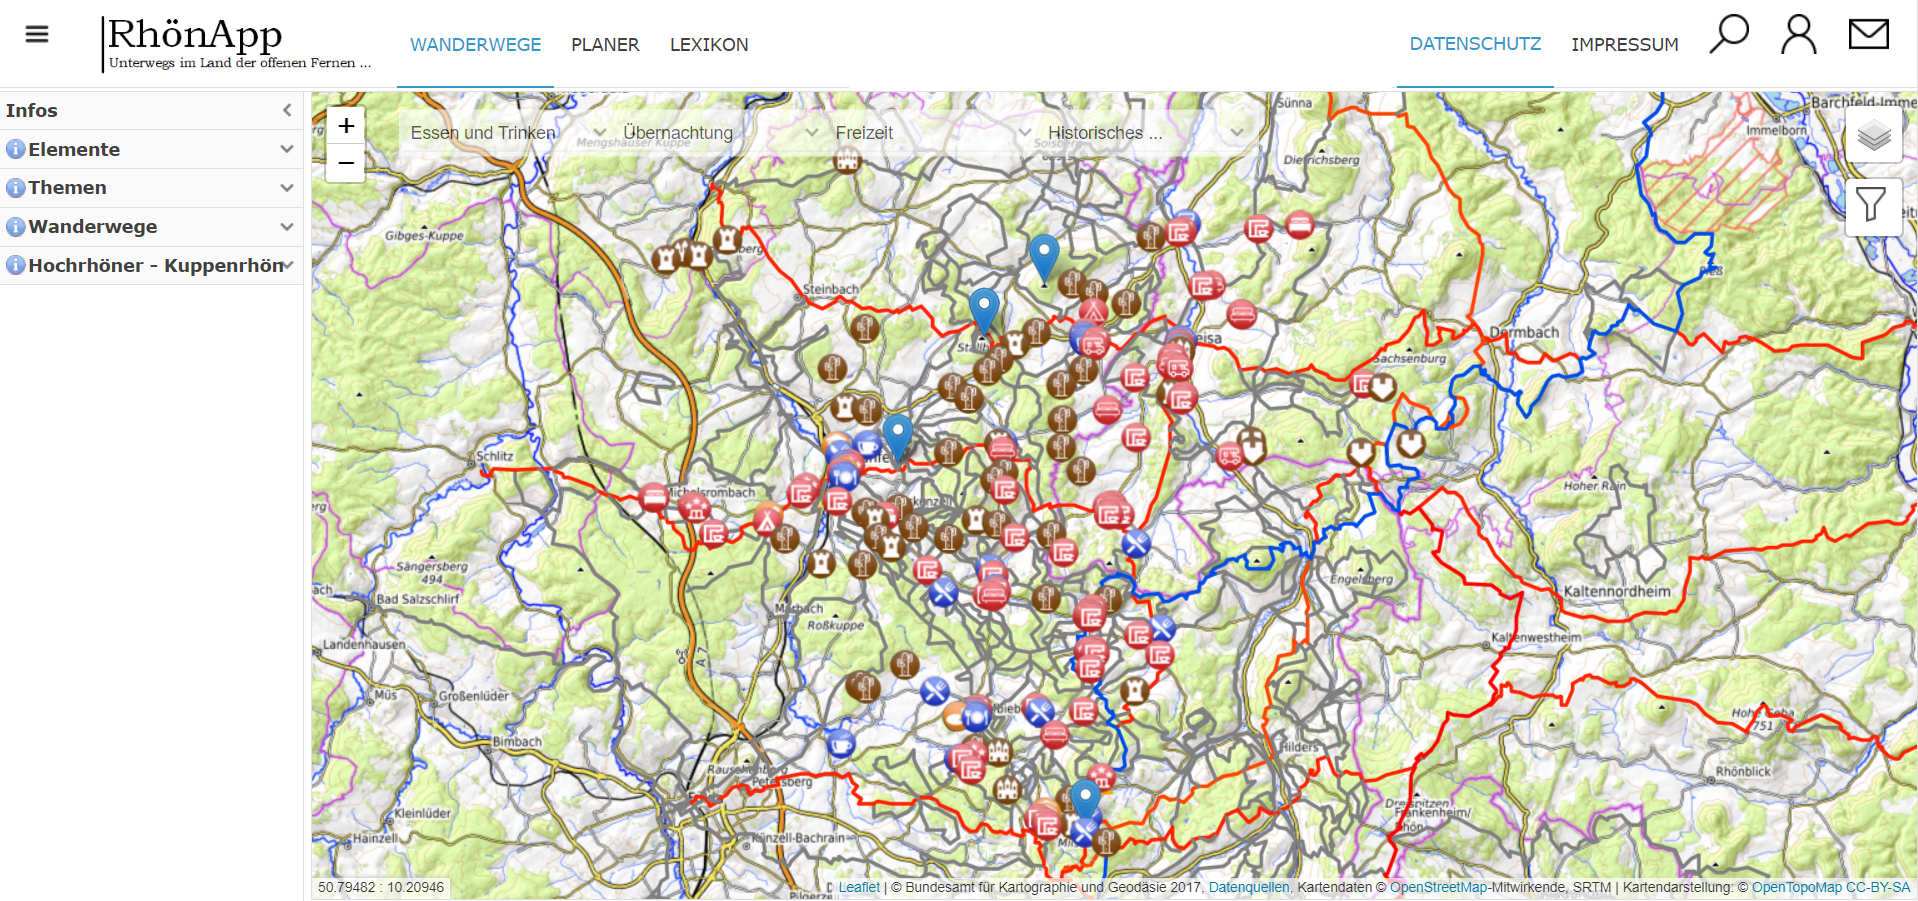Click the Kaltennordheim town label
Viewport: 1918px width, 901px height.
(x=1617, y=591)
